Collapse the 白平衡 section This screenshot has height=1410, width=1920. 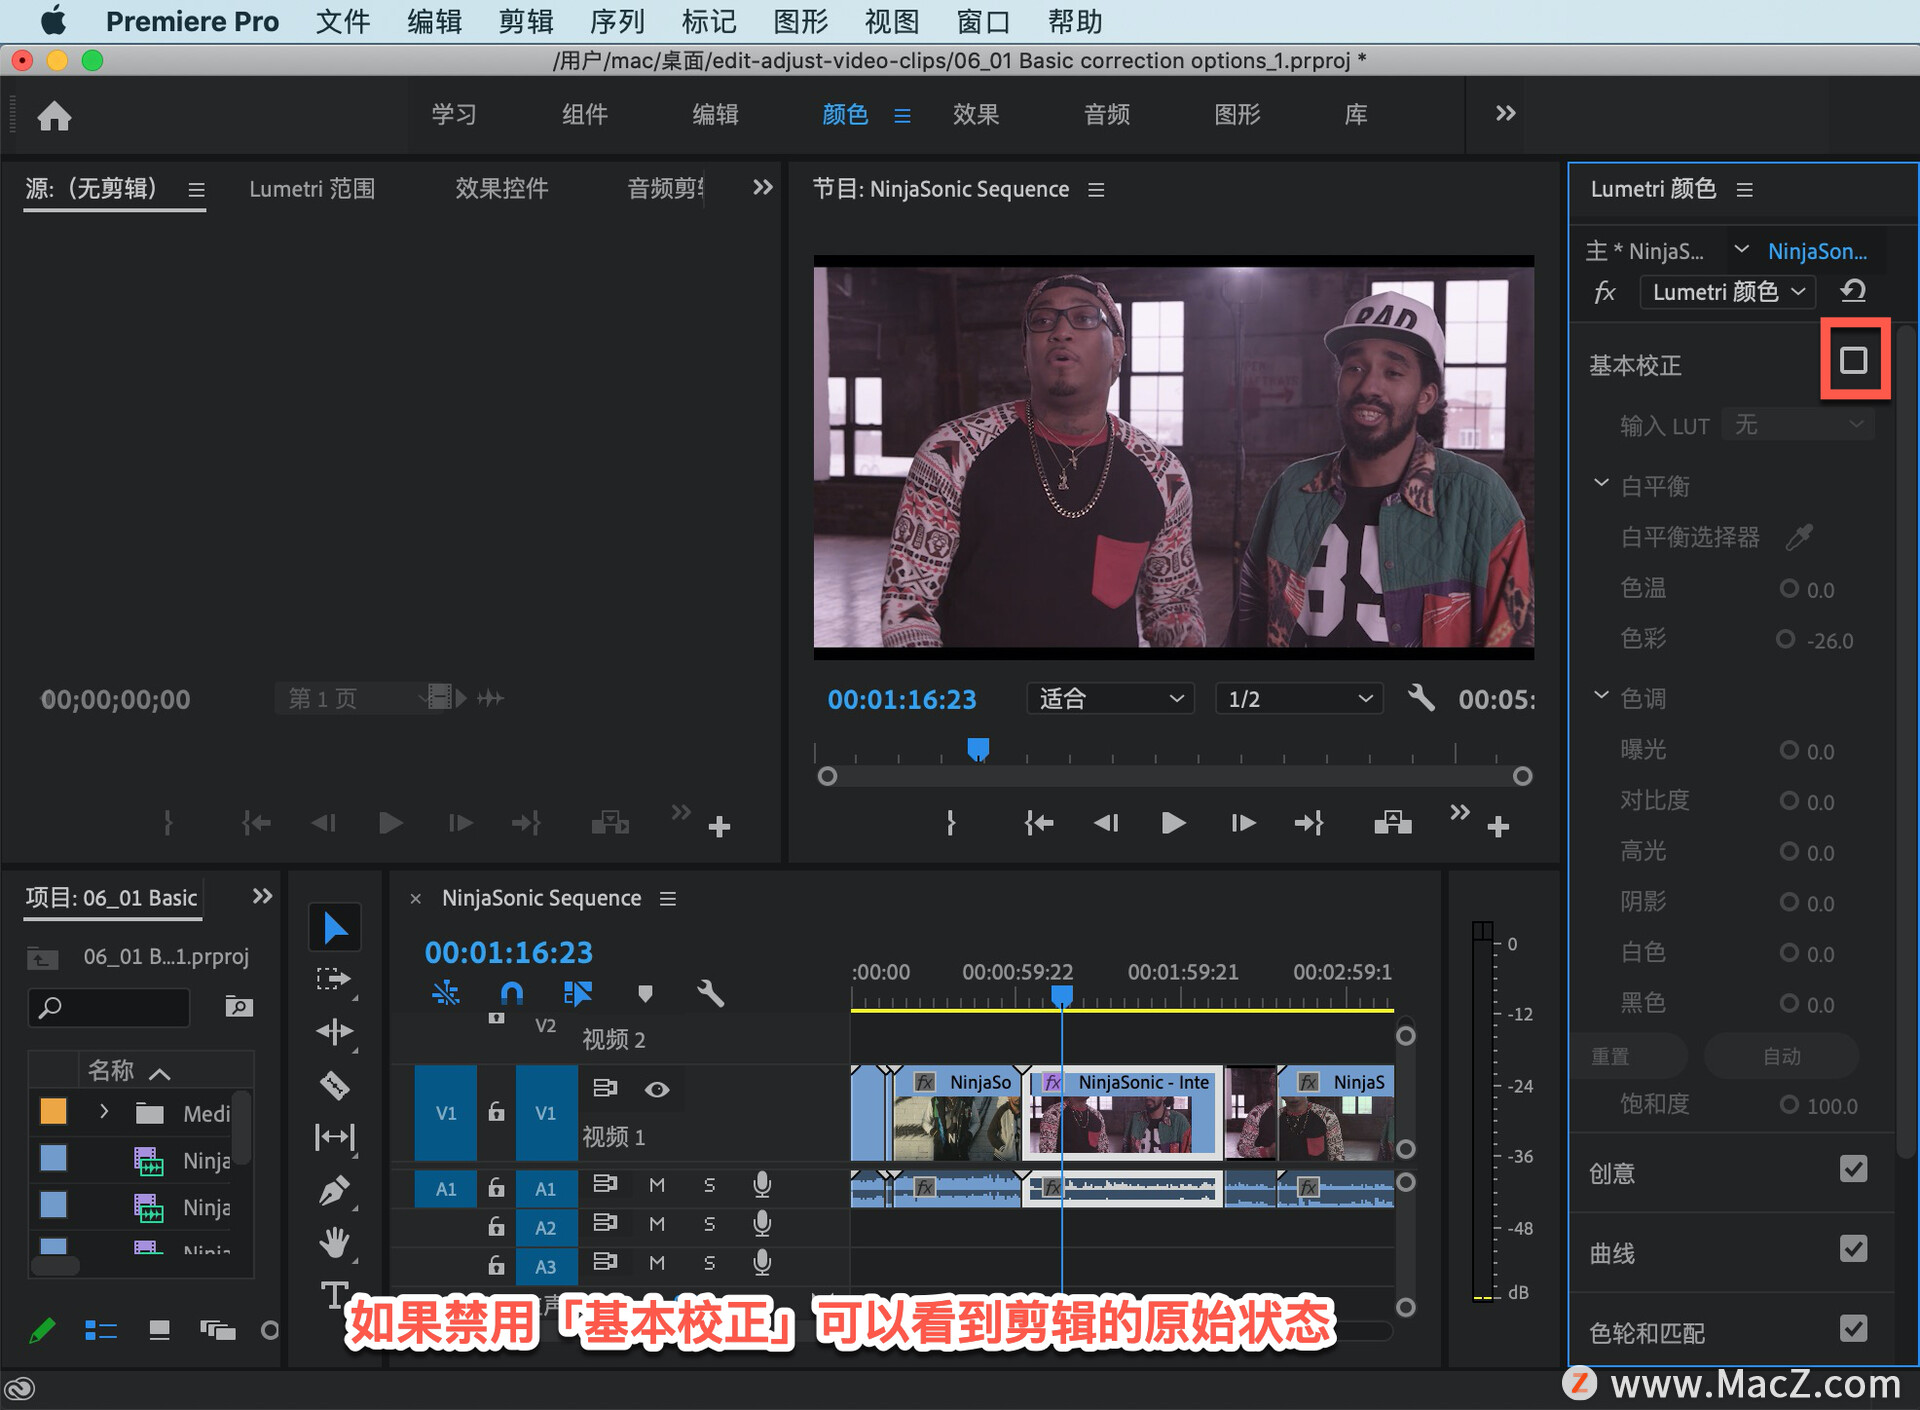[1601, 484]
